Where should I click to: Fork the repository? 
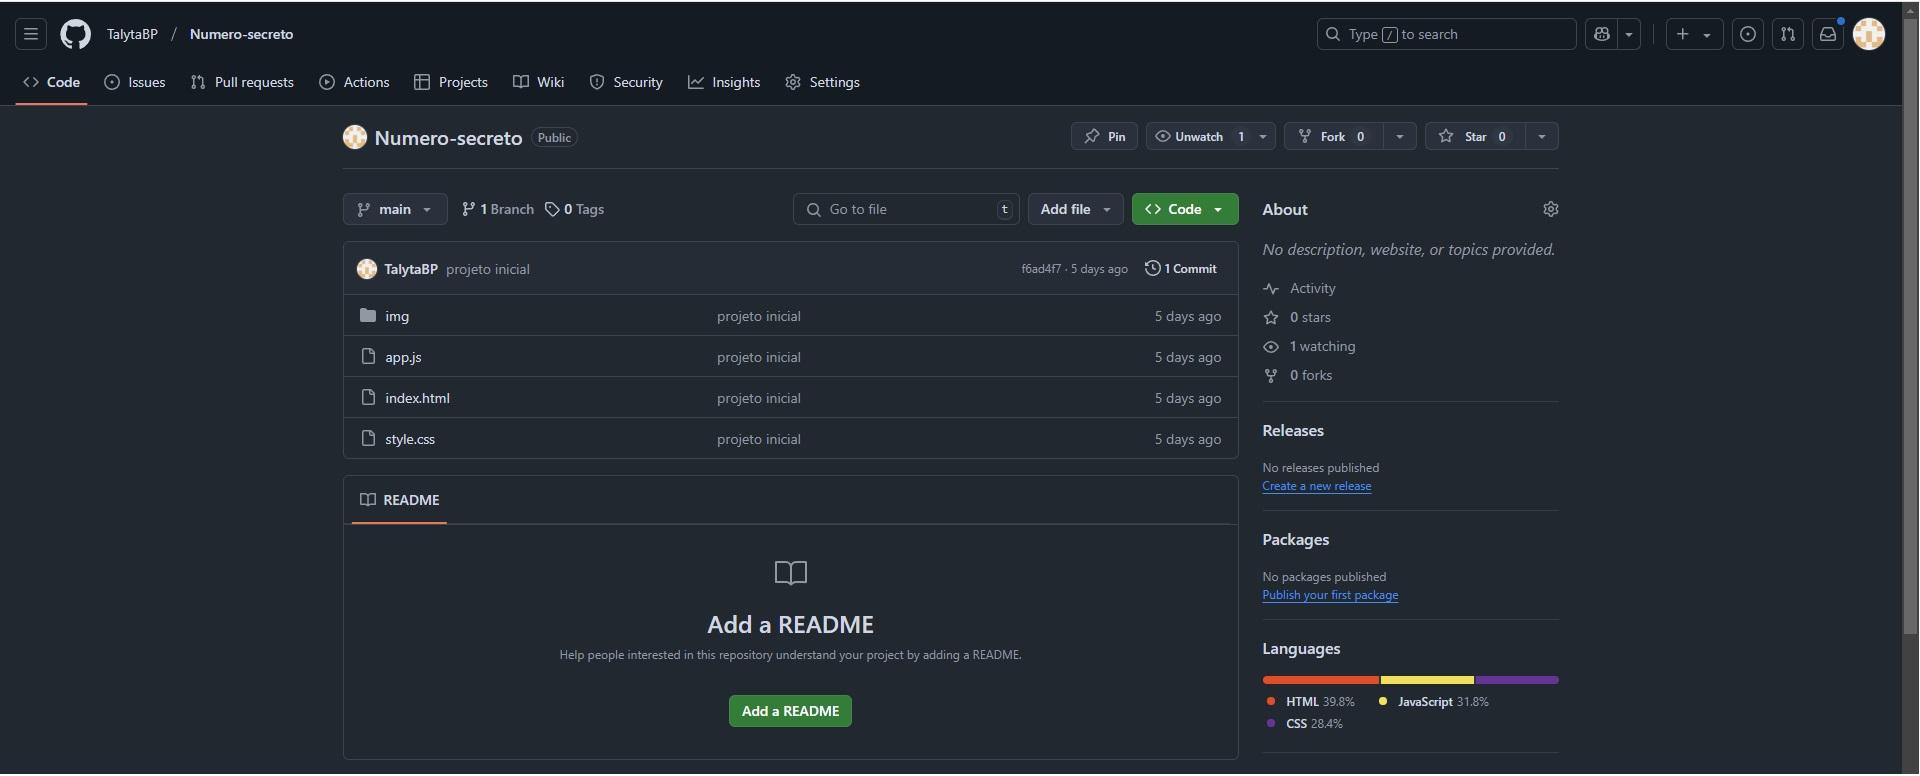1334,136
